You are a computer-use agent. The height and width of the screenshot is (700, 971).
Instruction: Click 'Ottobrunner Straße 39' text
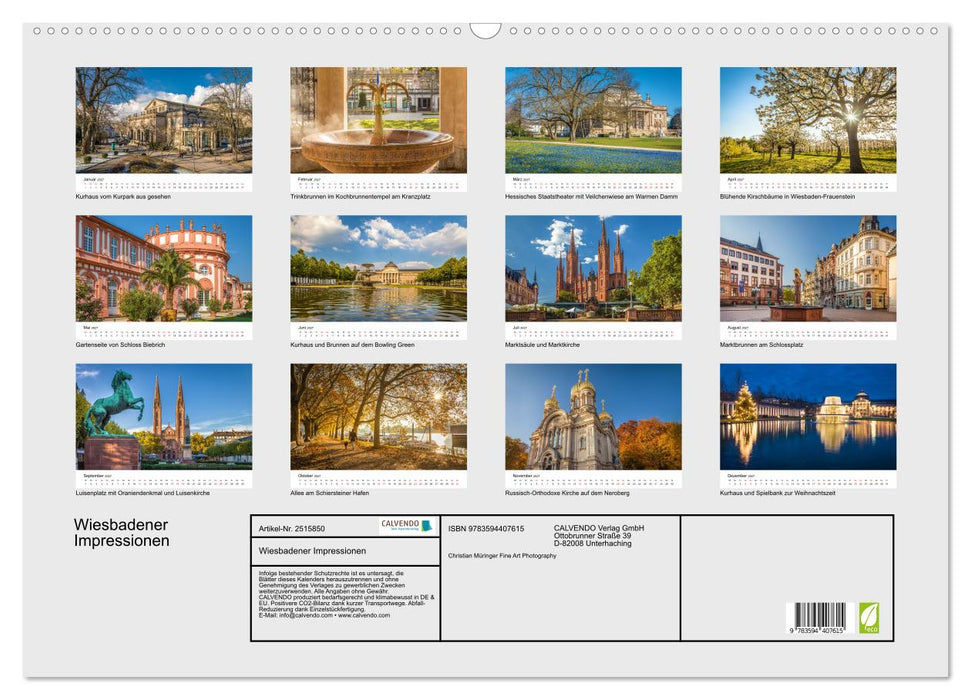(x=593, y=536)
